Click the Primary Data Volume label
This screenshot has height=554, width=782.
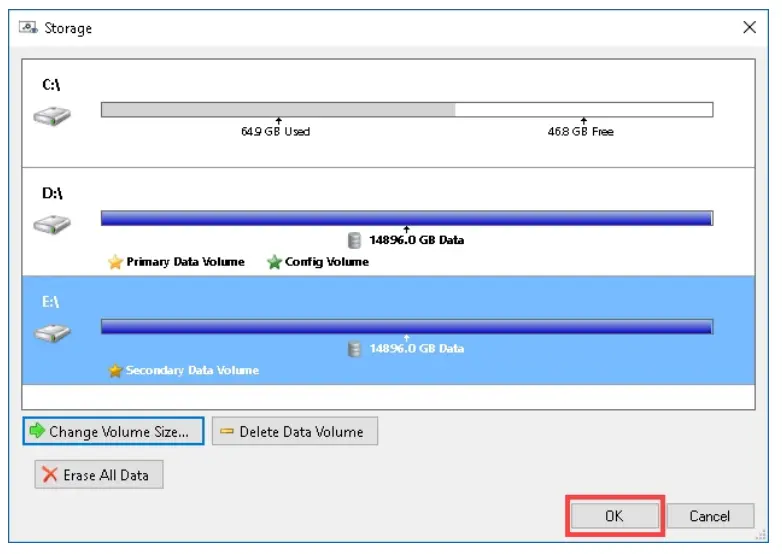click(186, 262)
